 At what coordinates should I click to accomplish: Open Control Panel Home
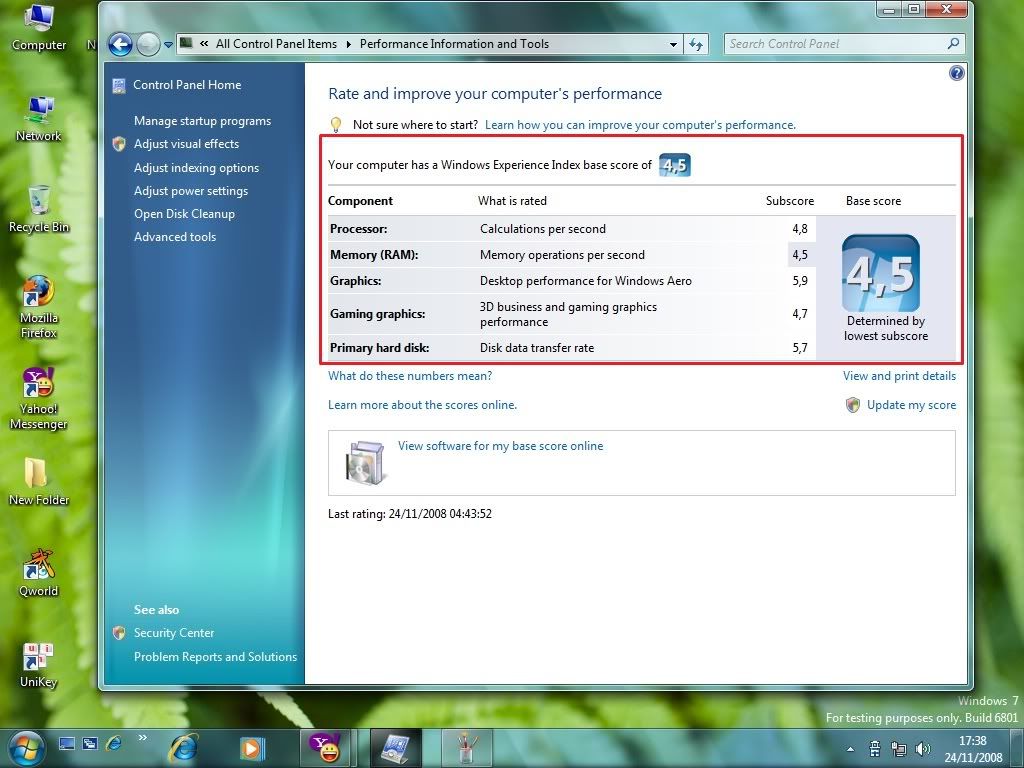click(x=187, y=85)
